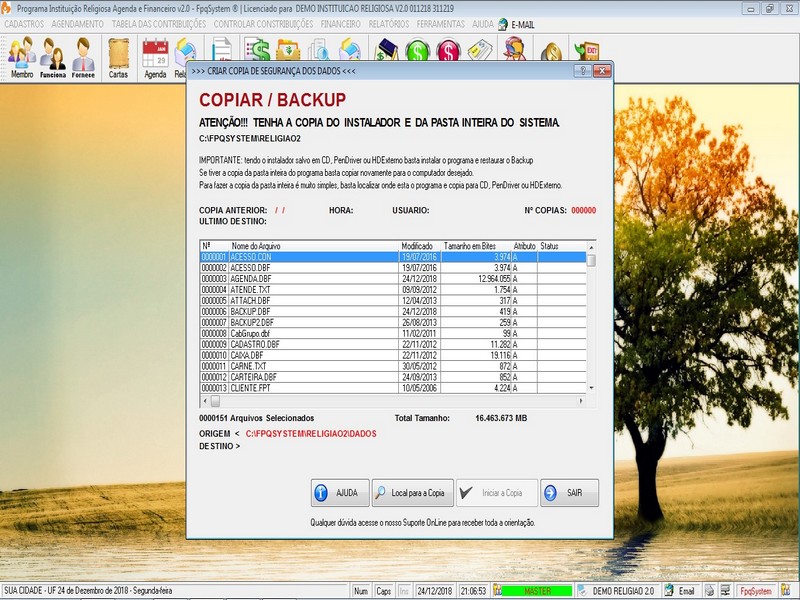Click the rightmost user icon in status bar
Image resolution: width=800 pixels, height=600 pixels.
pos(786,591)
